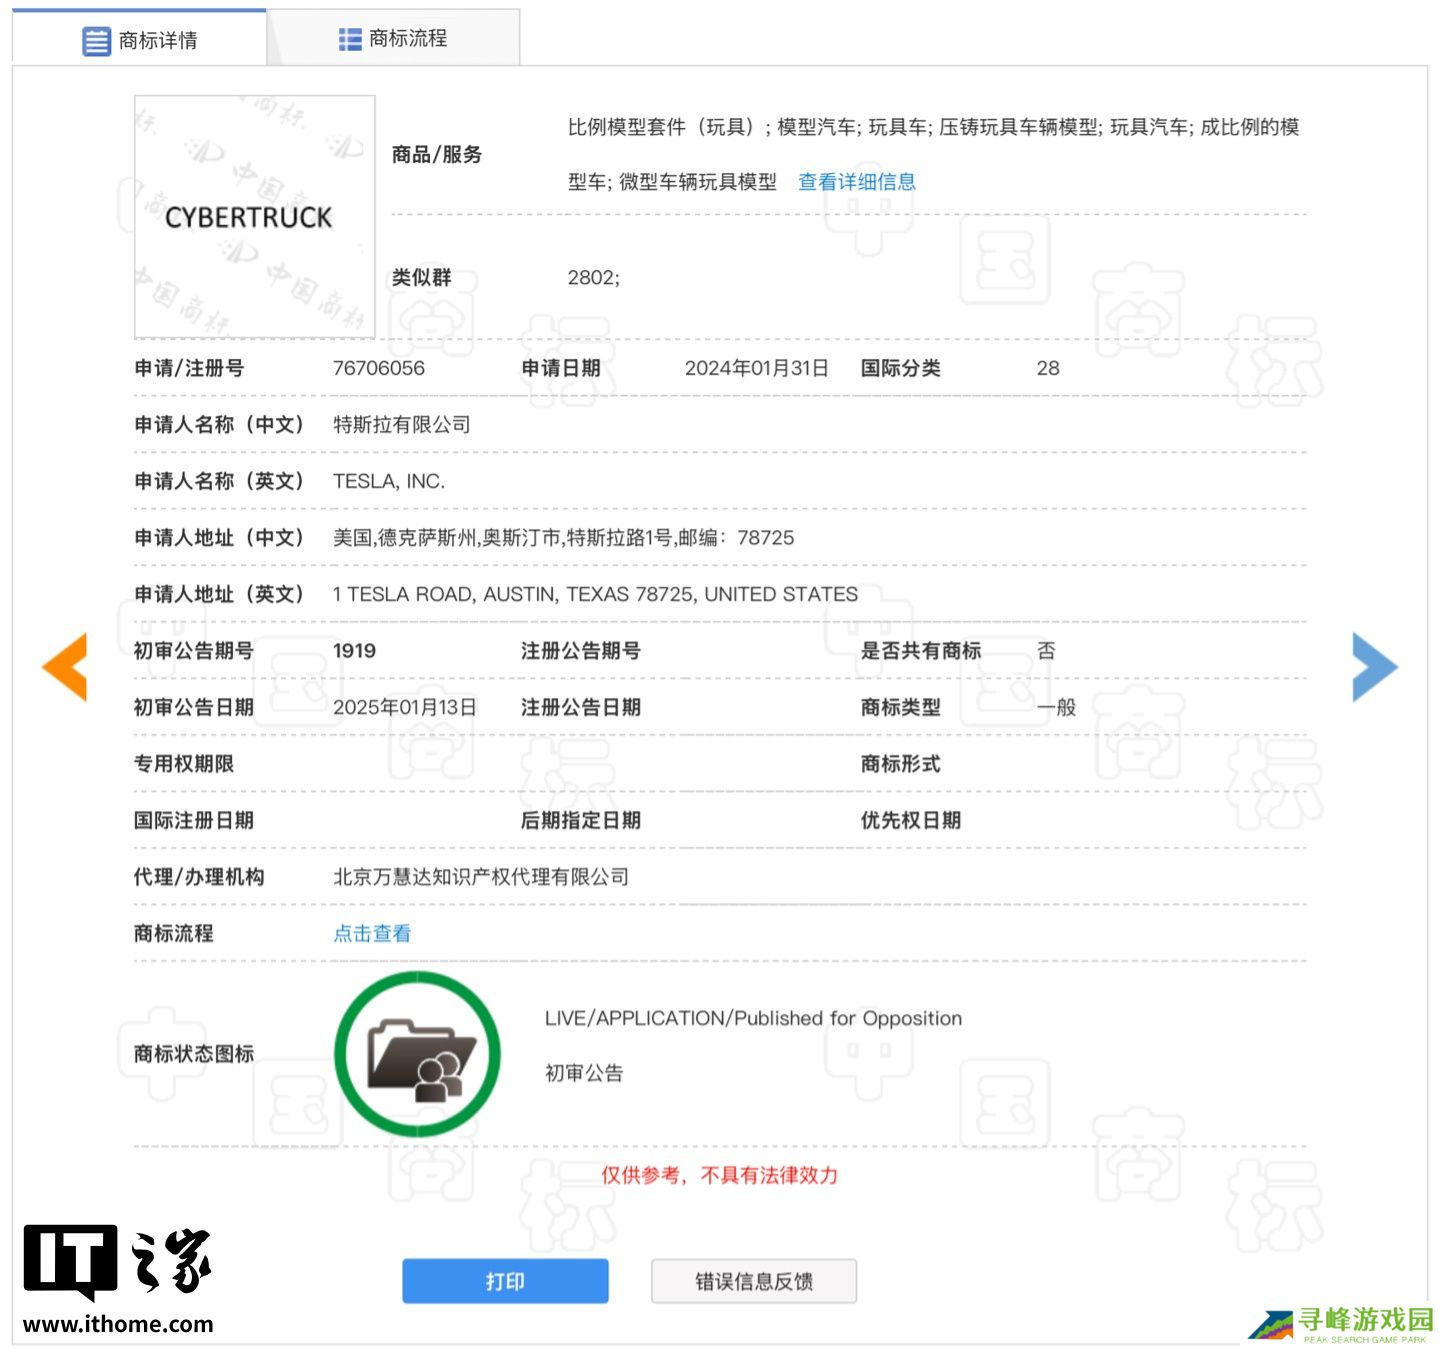The image size is (1440, 1351).
Task: Switch to the 商标流程 tab
Action: click(393, 39)
